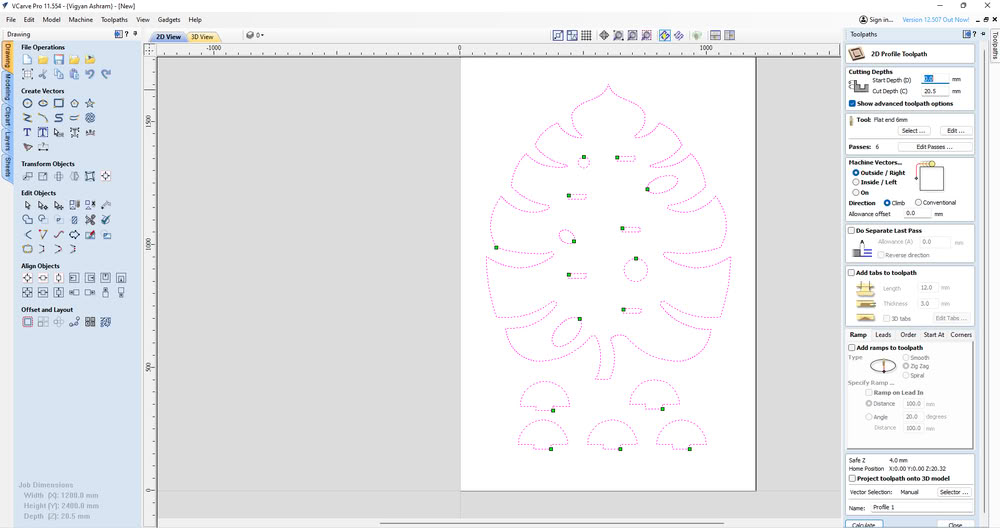Select the Draw Ellipse tool
This screenshot has height=528, width=1000.
[x=43, y=103]
